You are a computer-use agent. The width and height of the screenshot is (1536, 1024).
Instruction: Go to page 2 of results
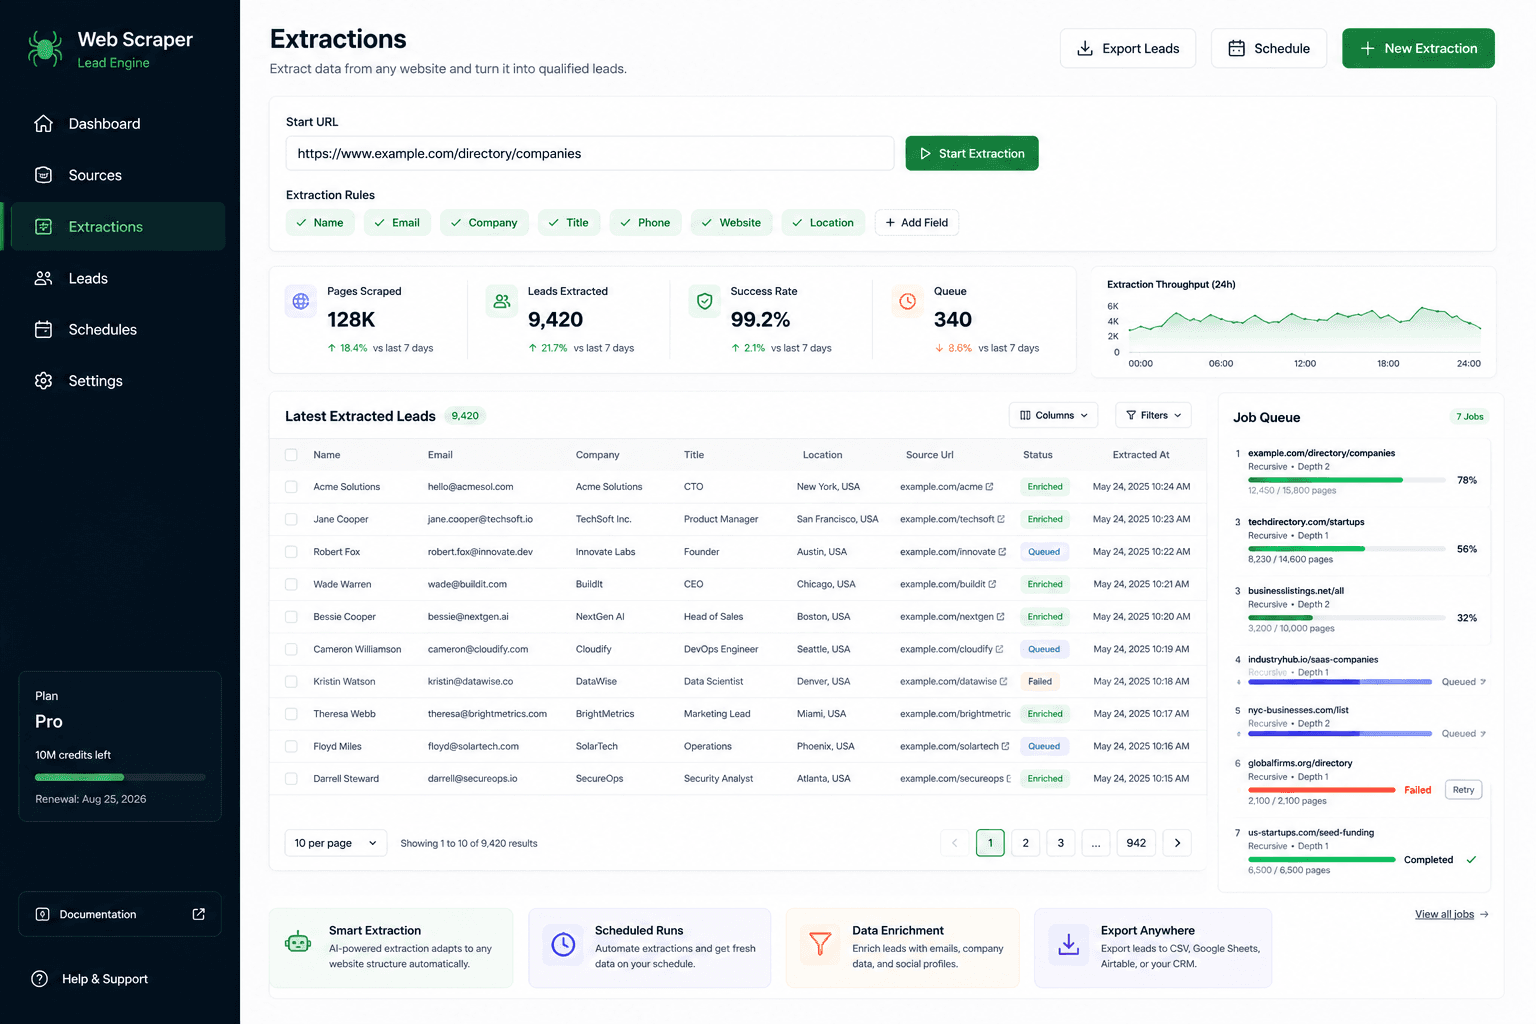tap(1025, 843)
